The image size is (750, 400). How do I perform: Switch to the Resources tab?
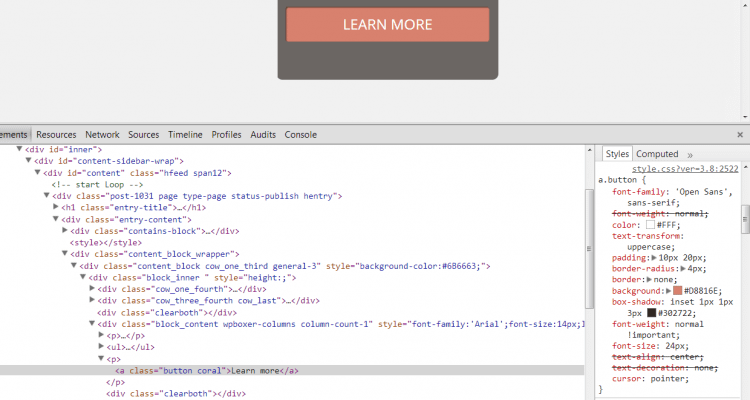tap(56, 134)
